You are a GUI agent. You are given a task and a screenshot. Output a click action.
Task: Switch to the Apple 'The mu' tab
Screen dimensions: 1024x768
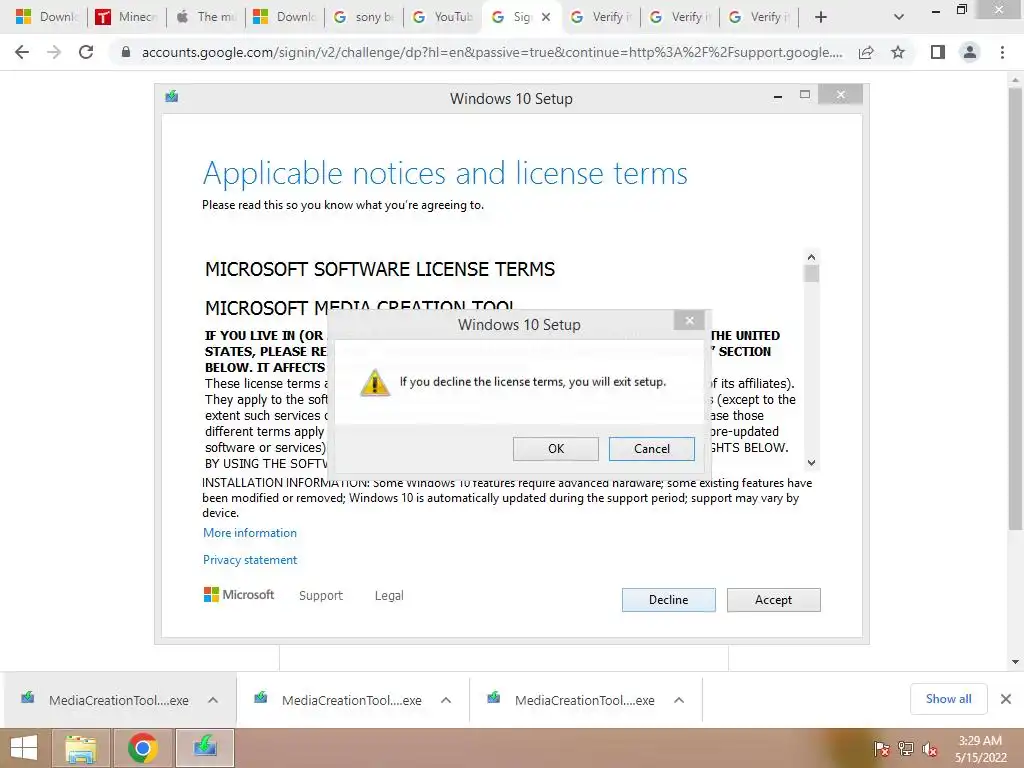tap(206, 17)
